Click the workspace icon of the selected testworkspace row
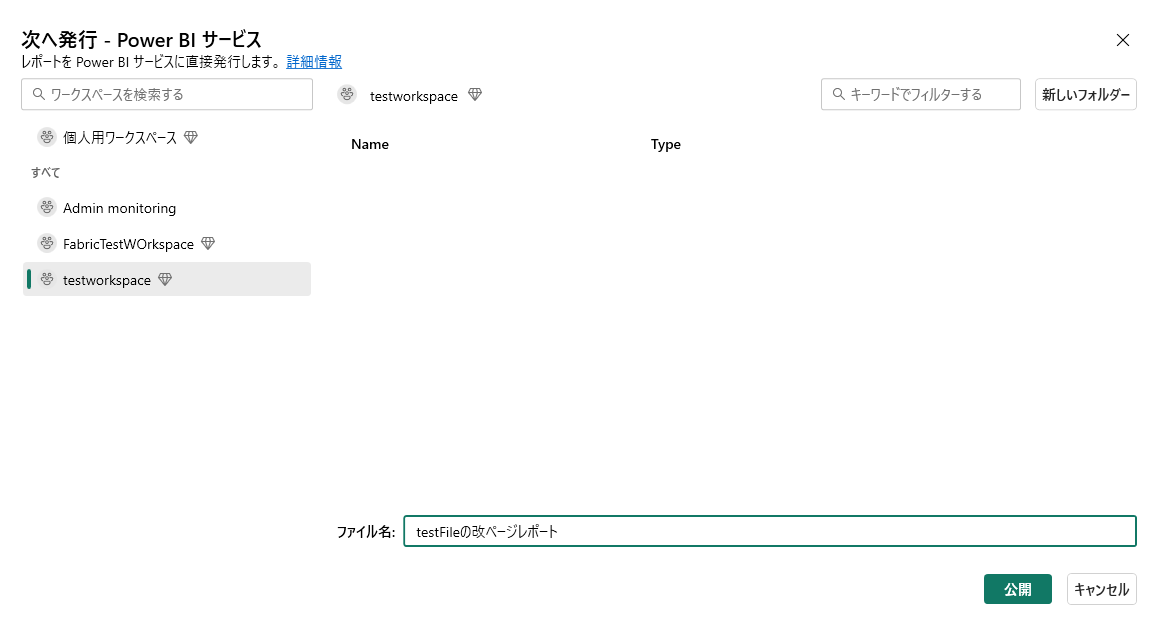 [x=47, y=279]
